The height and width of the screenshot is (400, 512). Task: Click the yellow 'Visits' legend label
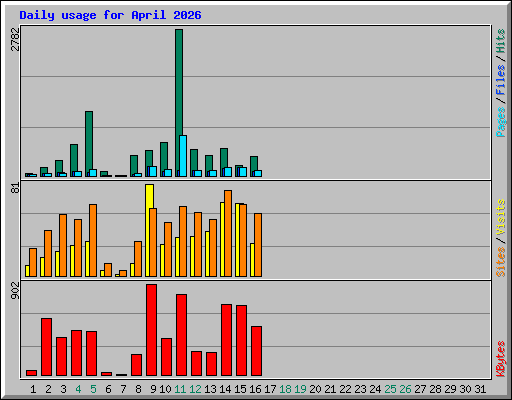[500, 218]
